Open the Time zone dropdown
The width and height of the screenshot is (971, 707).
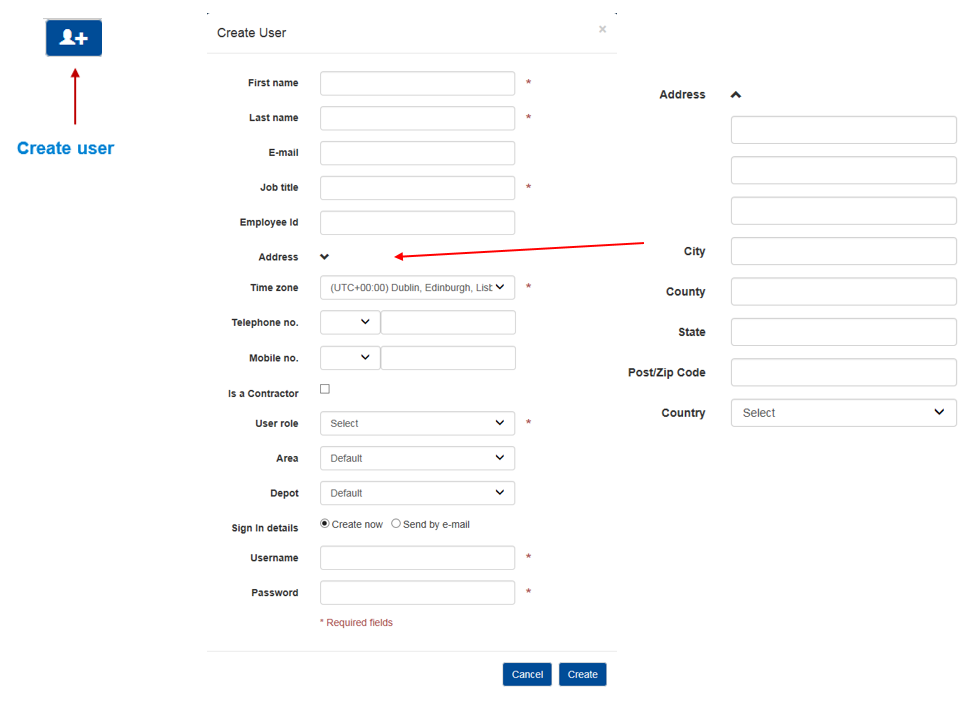click(x=417, y=288)
